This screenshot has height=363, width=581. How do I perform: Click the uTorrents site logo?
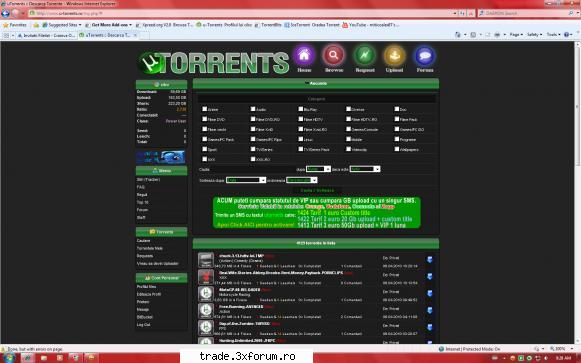coord(213,62)
